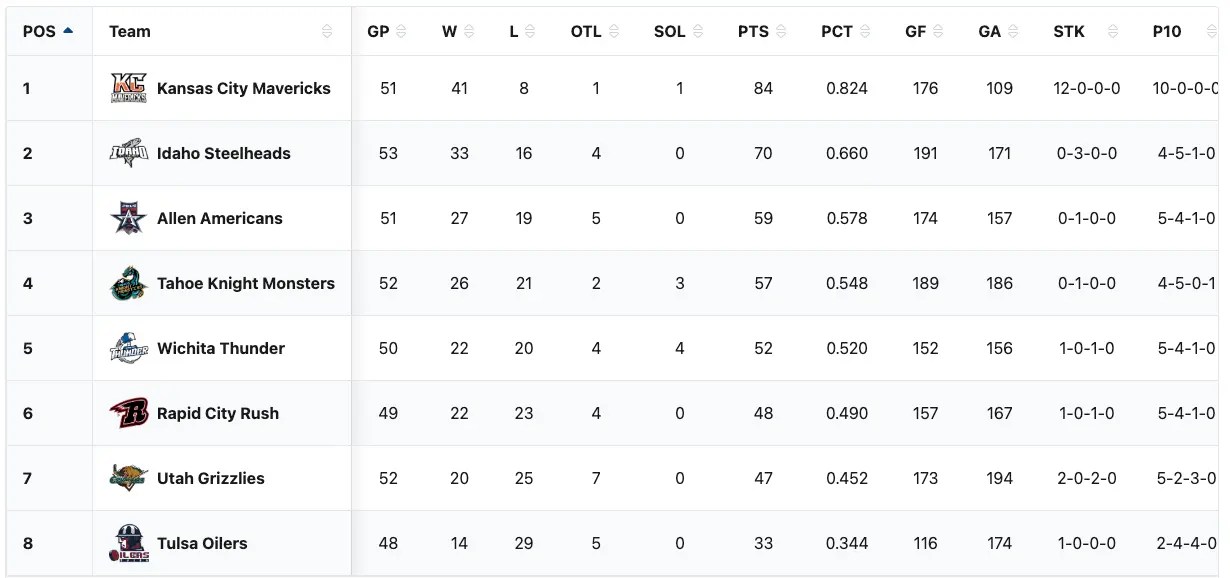Click the Utah Grizzlies bear logo
The height and width of the screenshot is (578, 1230).
129,478
